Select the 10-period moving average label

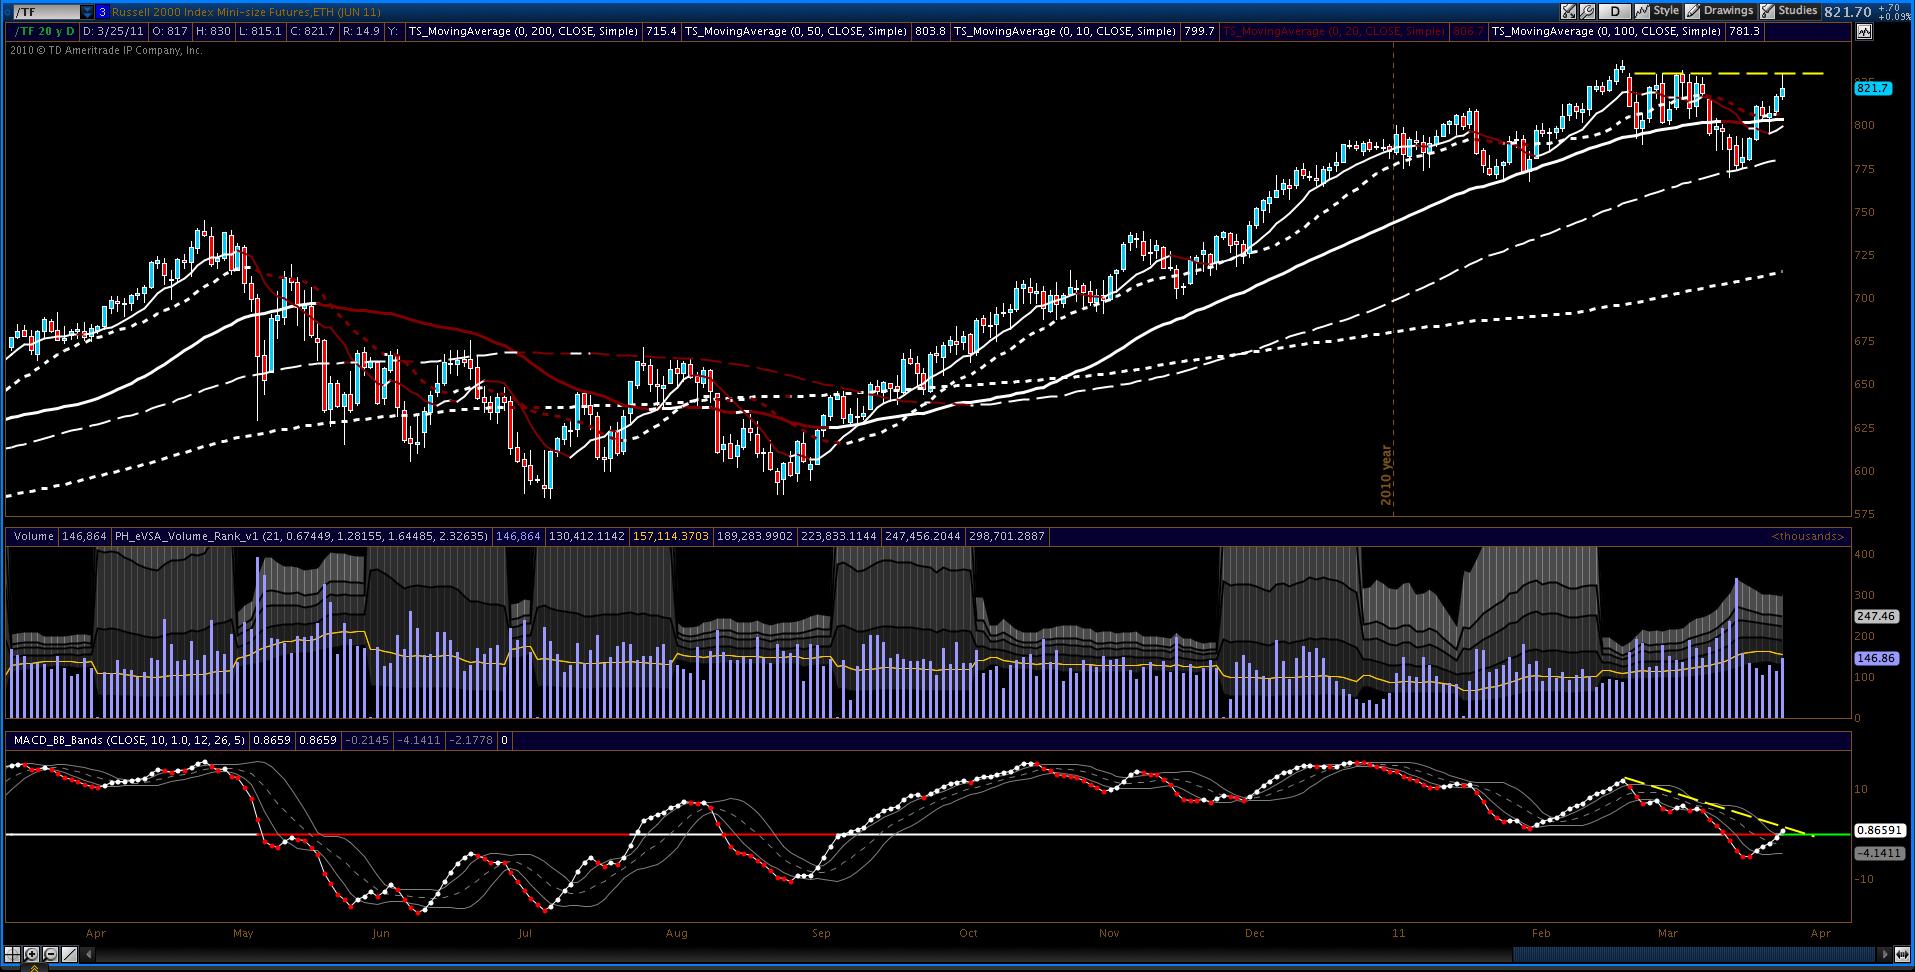[x=1065, y=31]
